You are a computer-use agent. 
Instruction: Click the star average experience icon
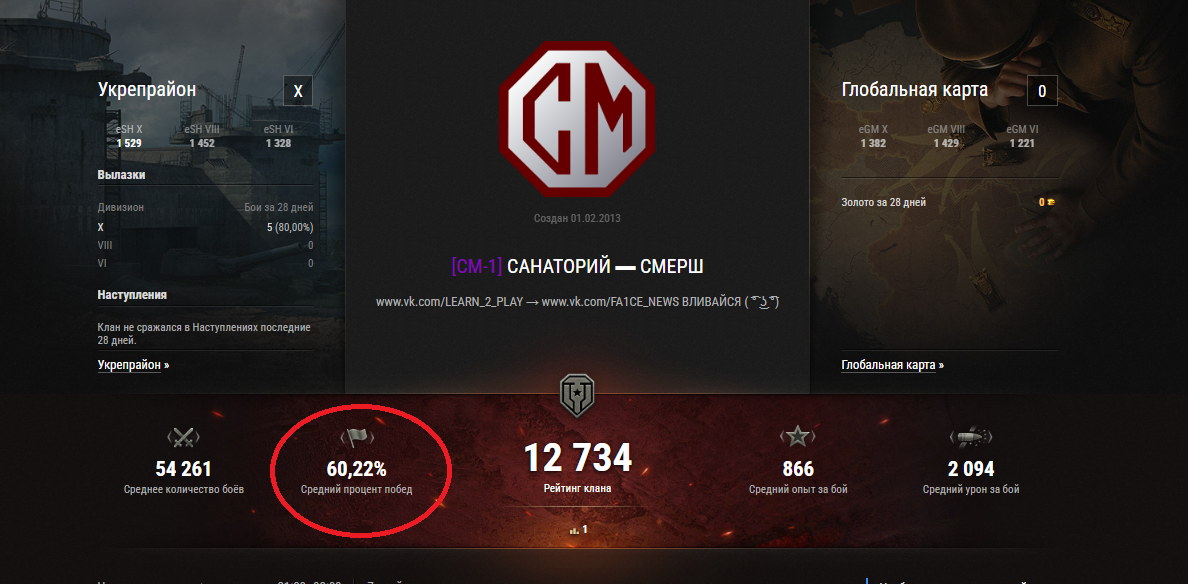pos(798,436)
